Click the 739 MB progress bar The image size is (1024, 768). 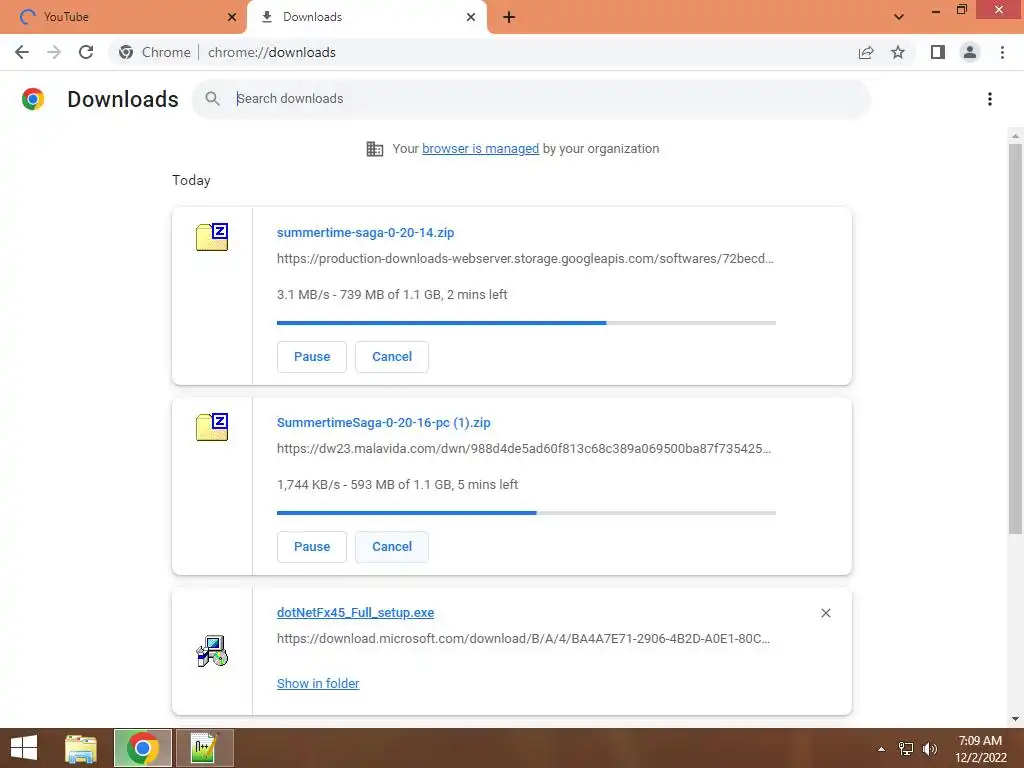(x=526, y=323)
